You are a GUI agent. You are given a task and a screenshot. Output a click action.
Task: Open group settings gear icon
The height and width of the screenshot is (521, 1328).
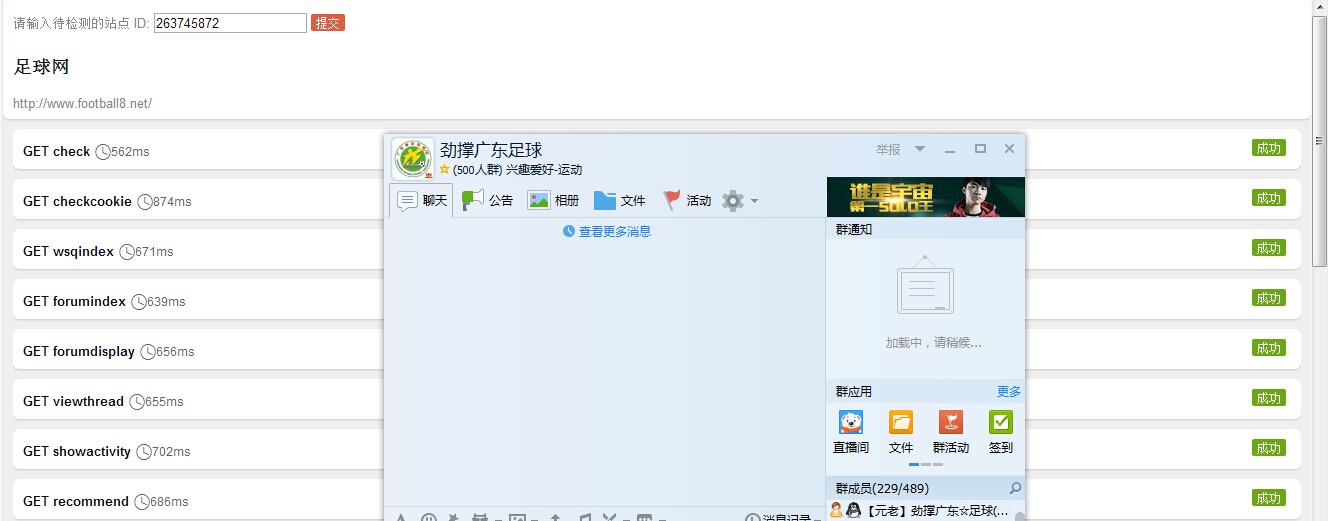733,201
